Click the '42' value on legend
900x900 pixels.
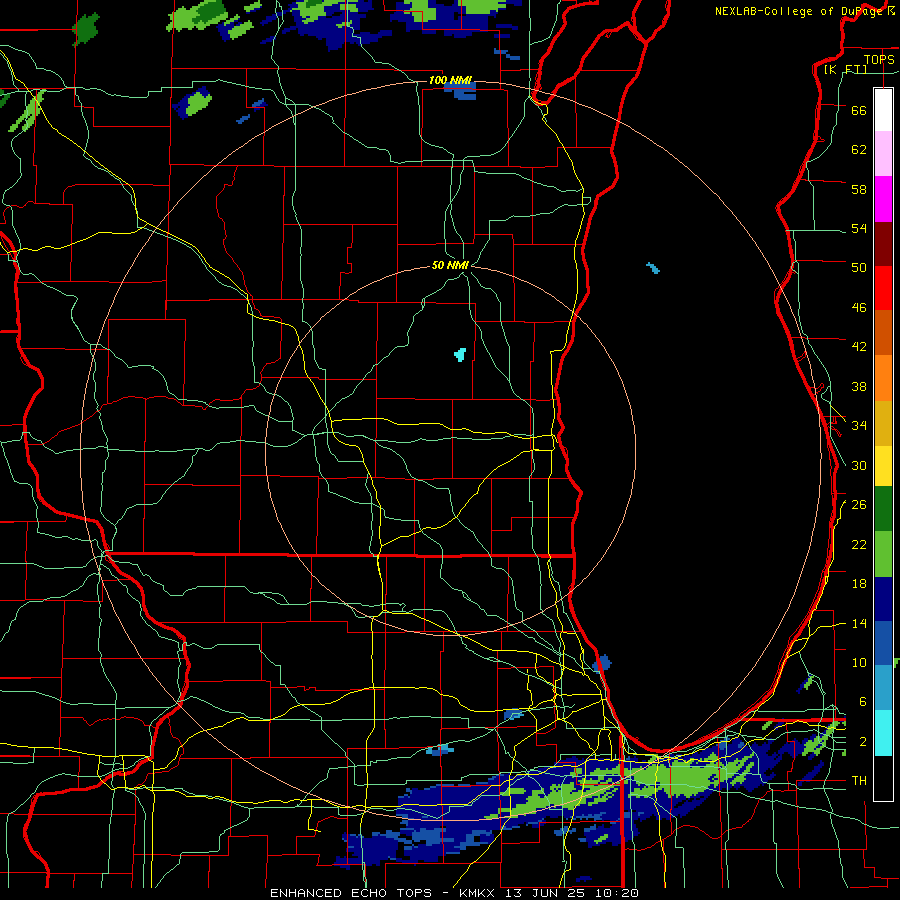(x=859, y=346)
